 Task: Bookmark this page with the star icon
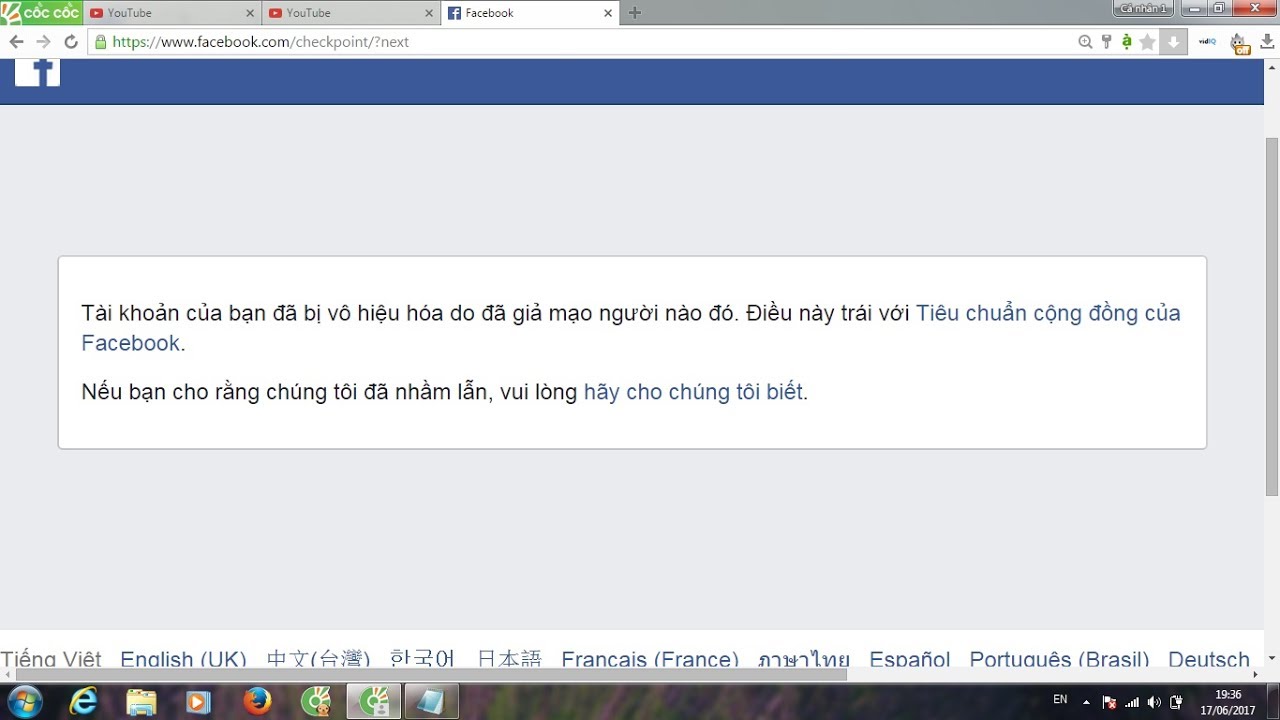click(1147, 42)
